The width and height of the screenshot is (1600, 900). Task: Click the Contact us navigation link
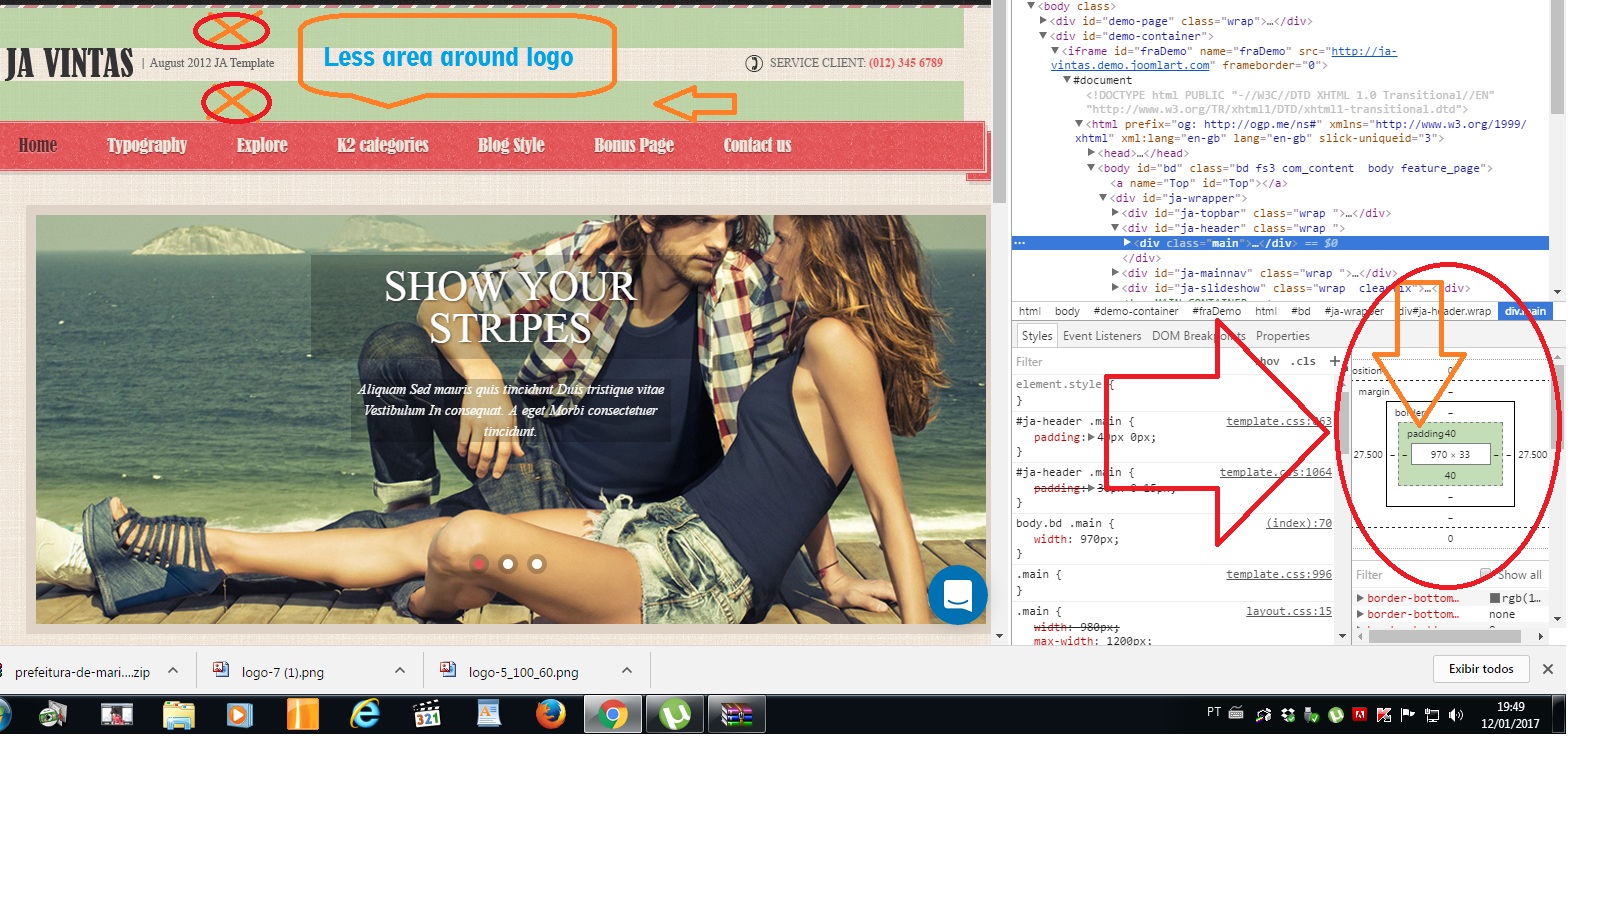[757, 145]
